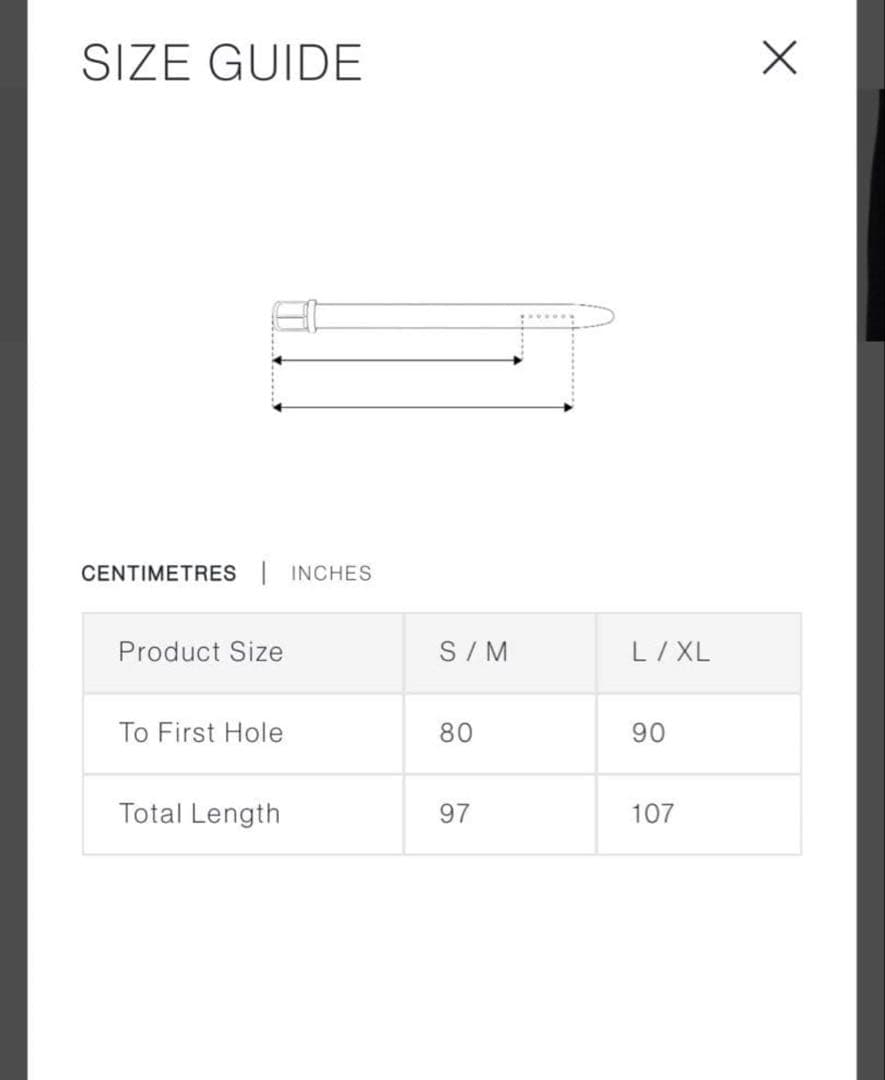Click the SIZE GUIDE heading

(221, 63)
